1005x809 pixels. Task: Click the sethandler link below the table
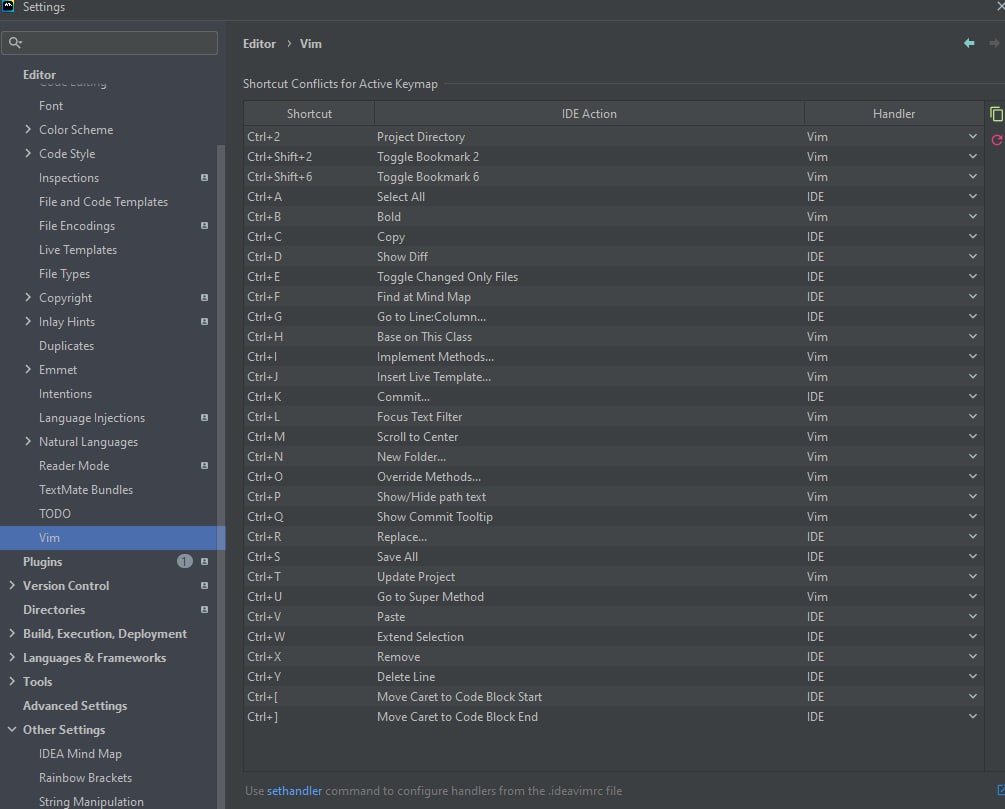point(294,791)
